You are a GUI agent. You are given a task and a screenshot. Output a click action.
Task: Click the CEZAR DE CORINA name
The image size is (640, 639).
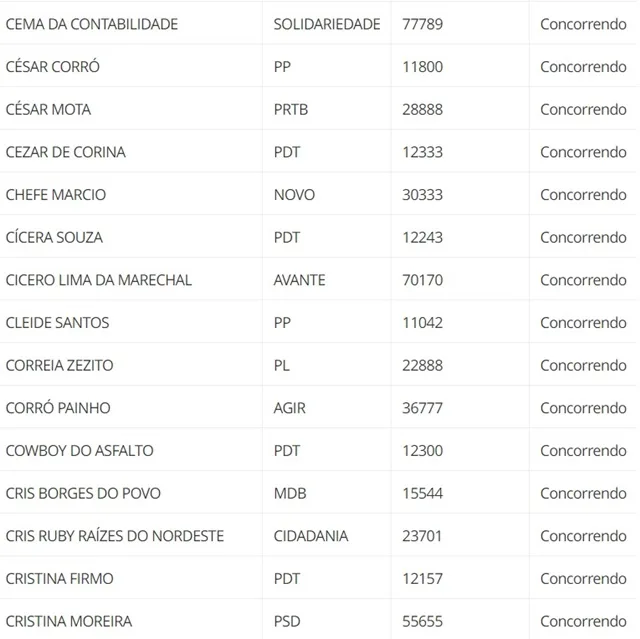(66, 152)
